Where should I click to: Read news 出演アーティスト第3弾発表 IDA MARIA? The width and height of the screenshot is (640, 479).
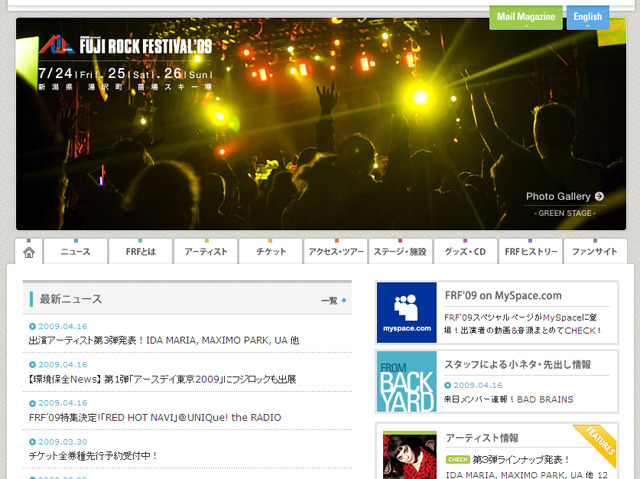[x=164, y=340]
